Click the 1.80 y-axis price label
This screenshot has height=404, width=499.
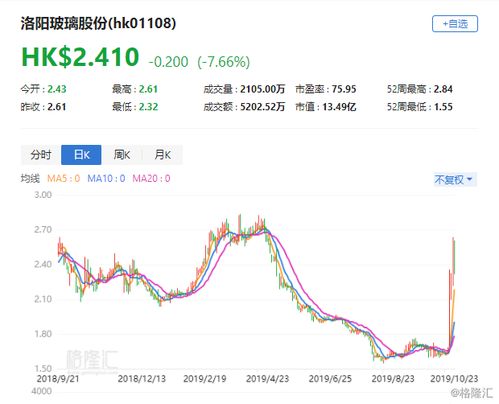[x=43, y=334]
